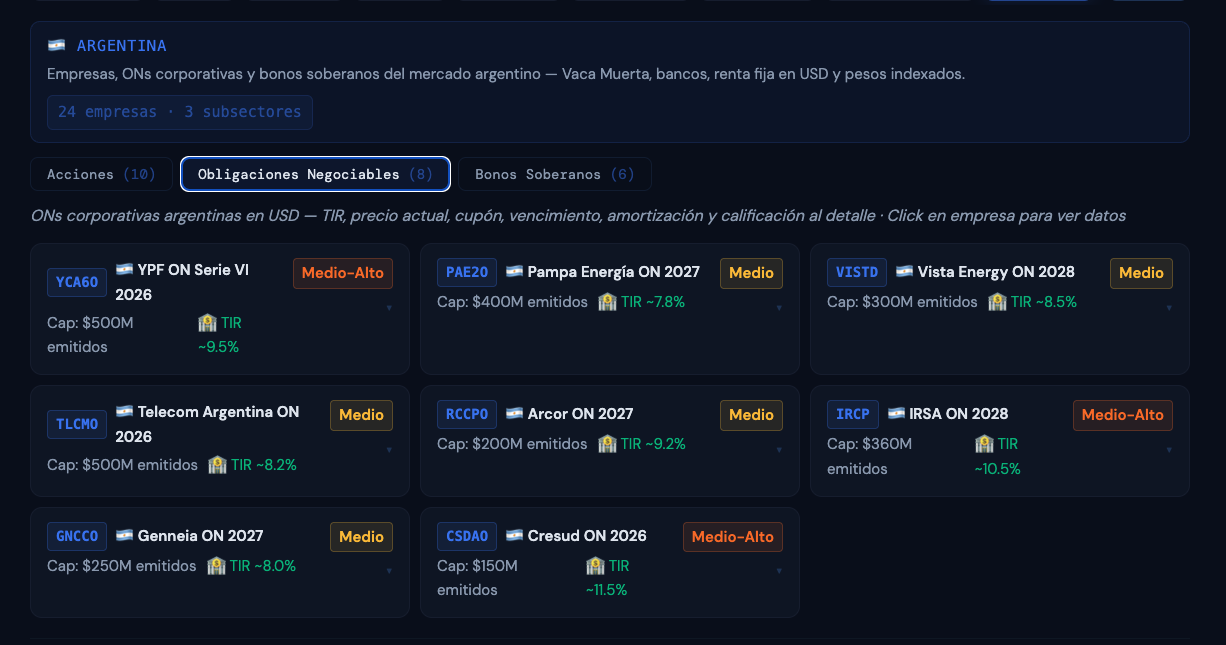Screen dimensions: 1226x645
Task: Expand the Pampa Energía ON 2027 card arrow
Action: pos(779,308)
